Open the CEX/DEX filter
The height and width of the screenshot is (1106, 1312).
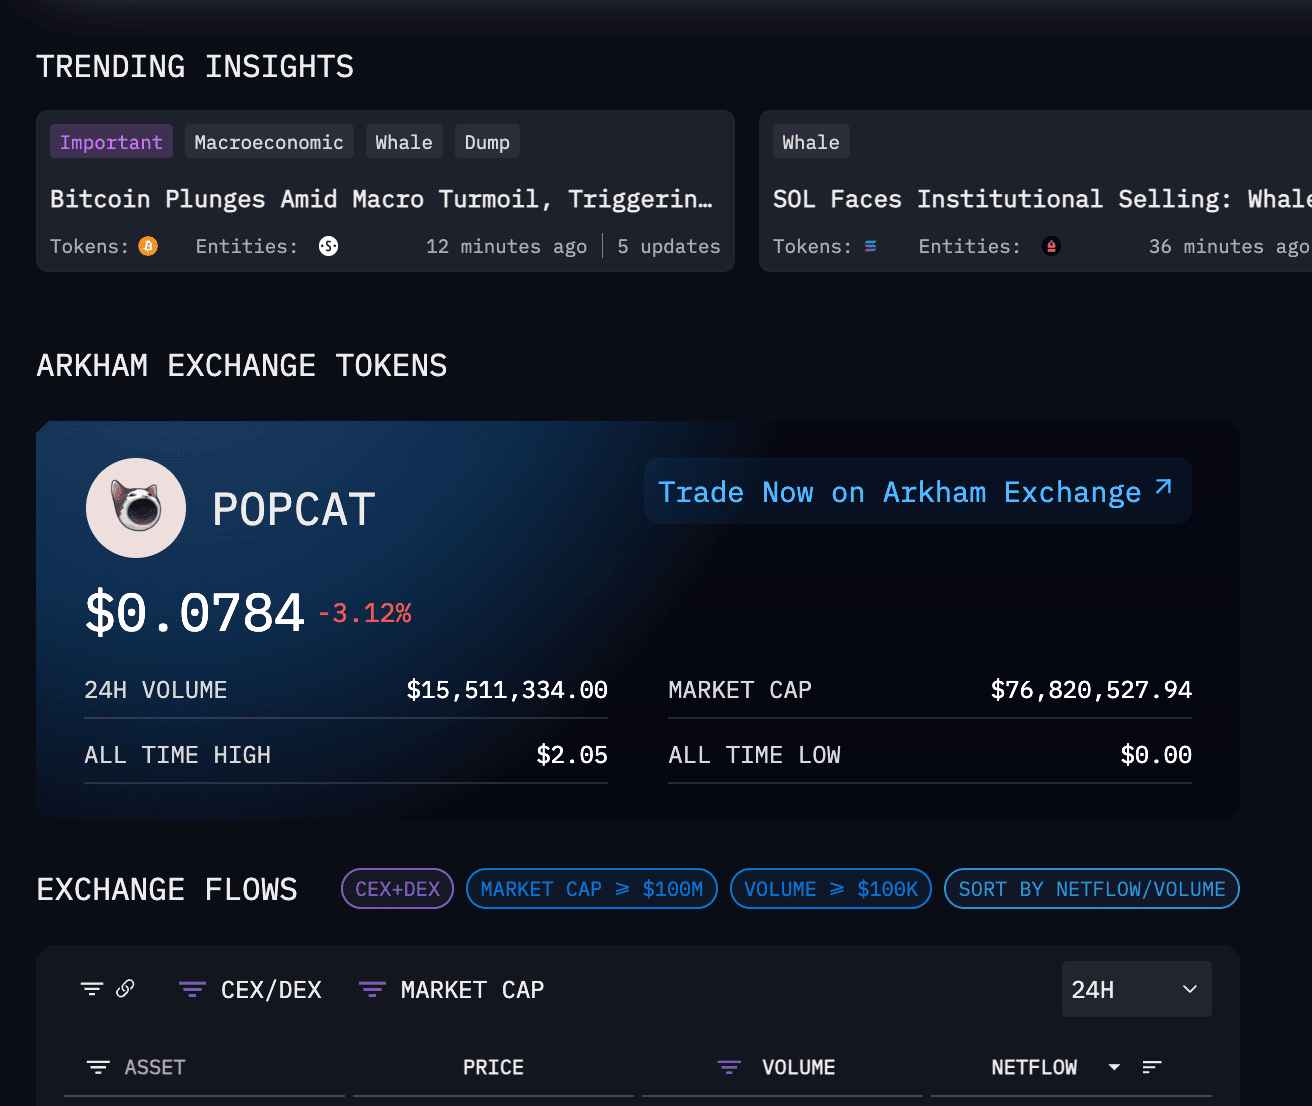click(250, 990)
